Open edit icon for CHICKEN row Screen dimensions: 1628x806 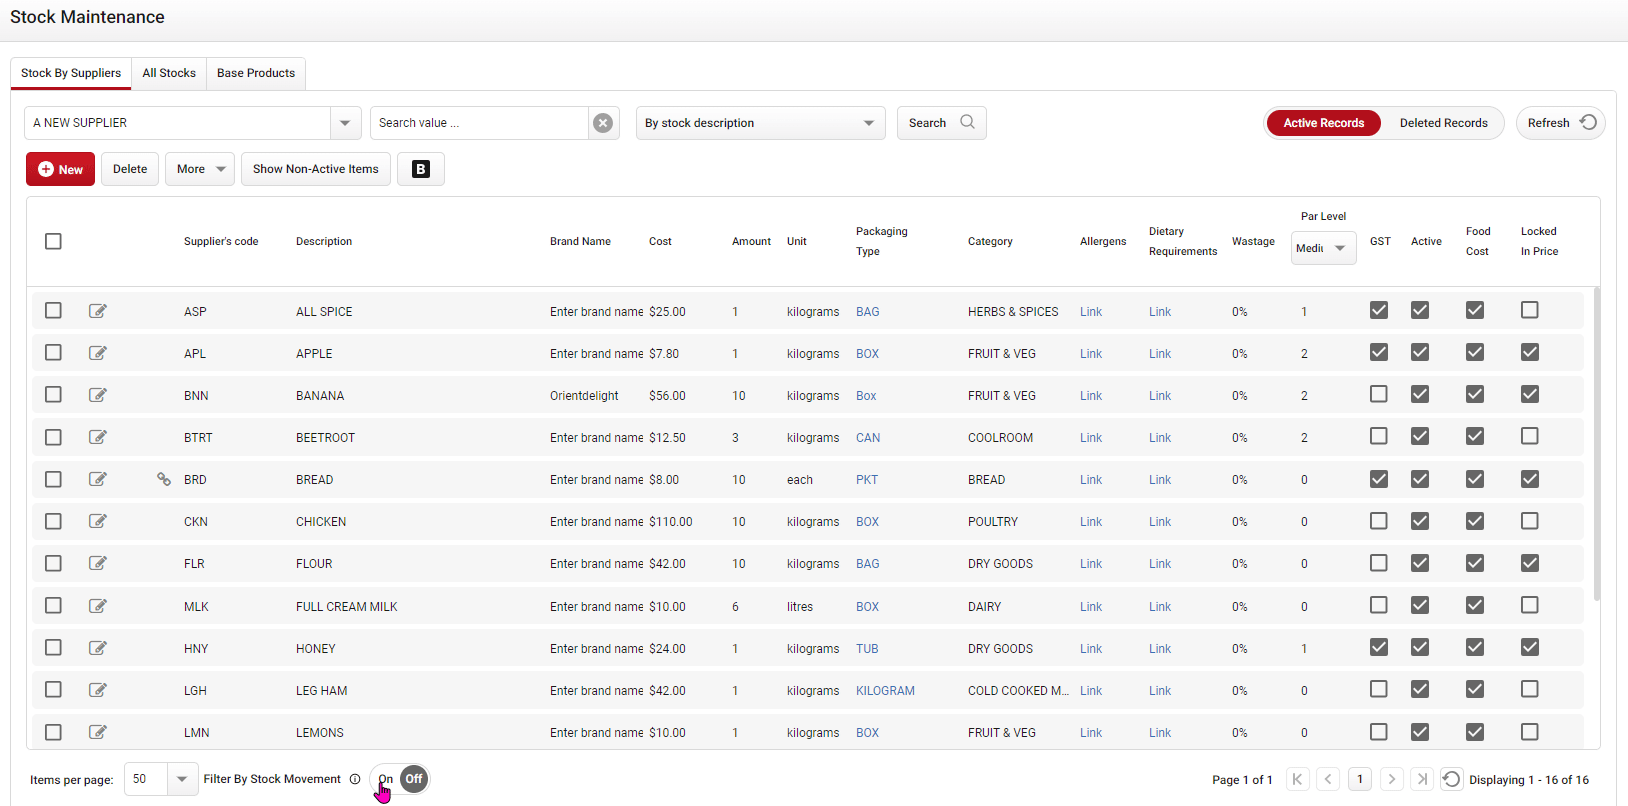[x=98, y=521]
